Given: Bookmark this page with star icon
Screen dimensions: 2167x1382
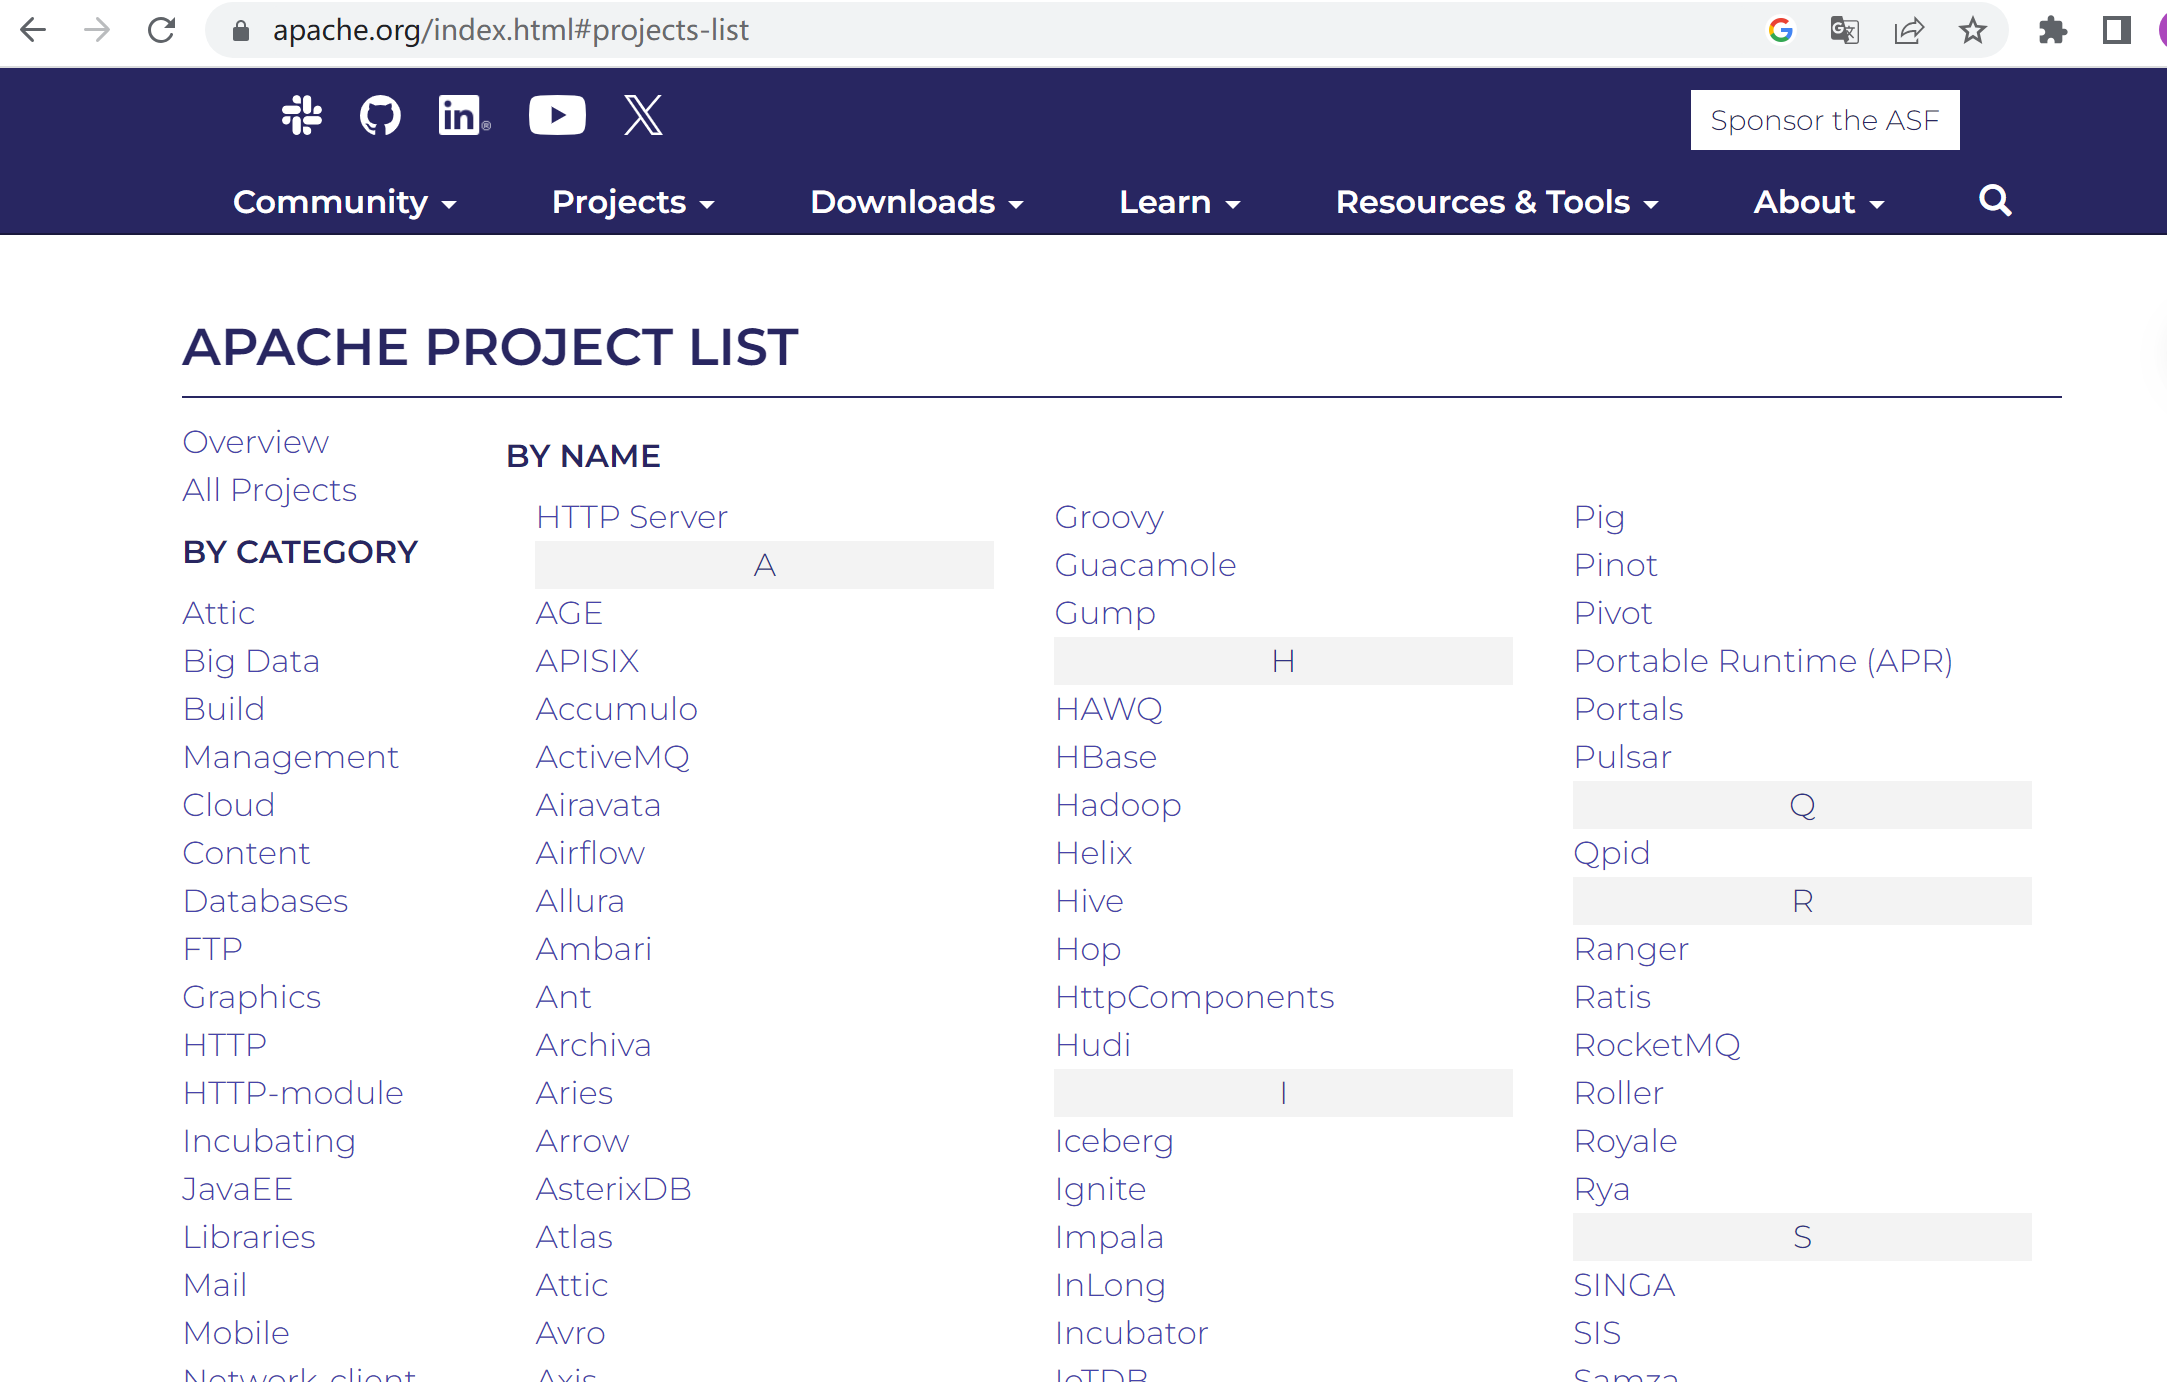Looking at the screenshot, I should tap(1972, 31).
